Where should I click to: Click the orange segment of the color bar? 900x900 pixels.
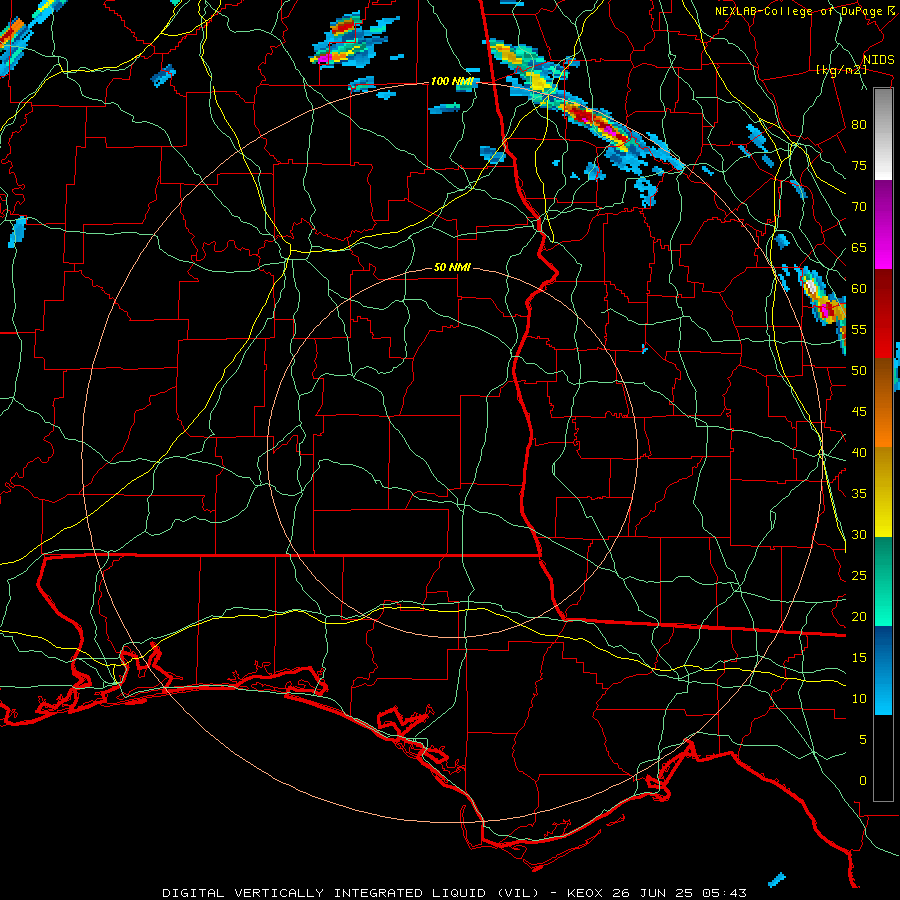pos(883,403)
